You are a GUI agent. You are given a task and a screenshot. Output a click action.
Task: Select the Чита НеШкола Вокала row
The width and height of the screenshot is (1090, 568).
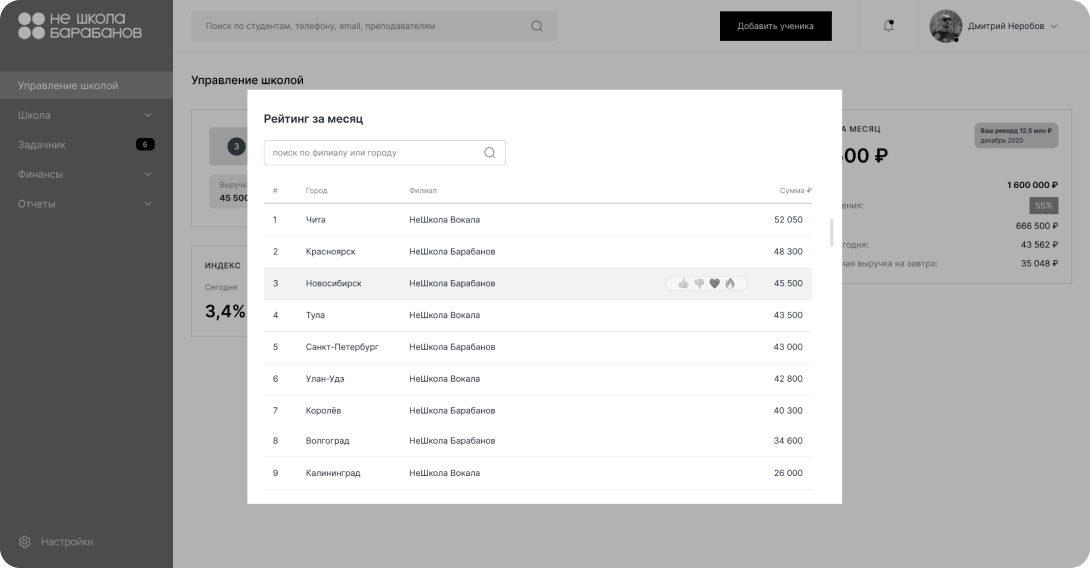pos(538,220)
